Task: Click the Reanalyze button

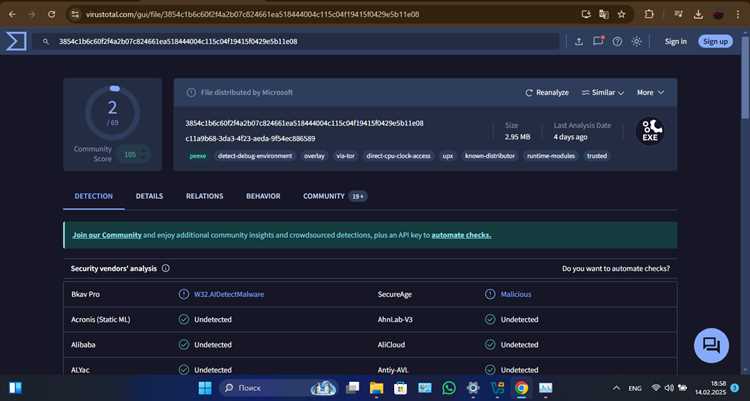Action: click(x=547, y=92)
